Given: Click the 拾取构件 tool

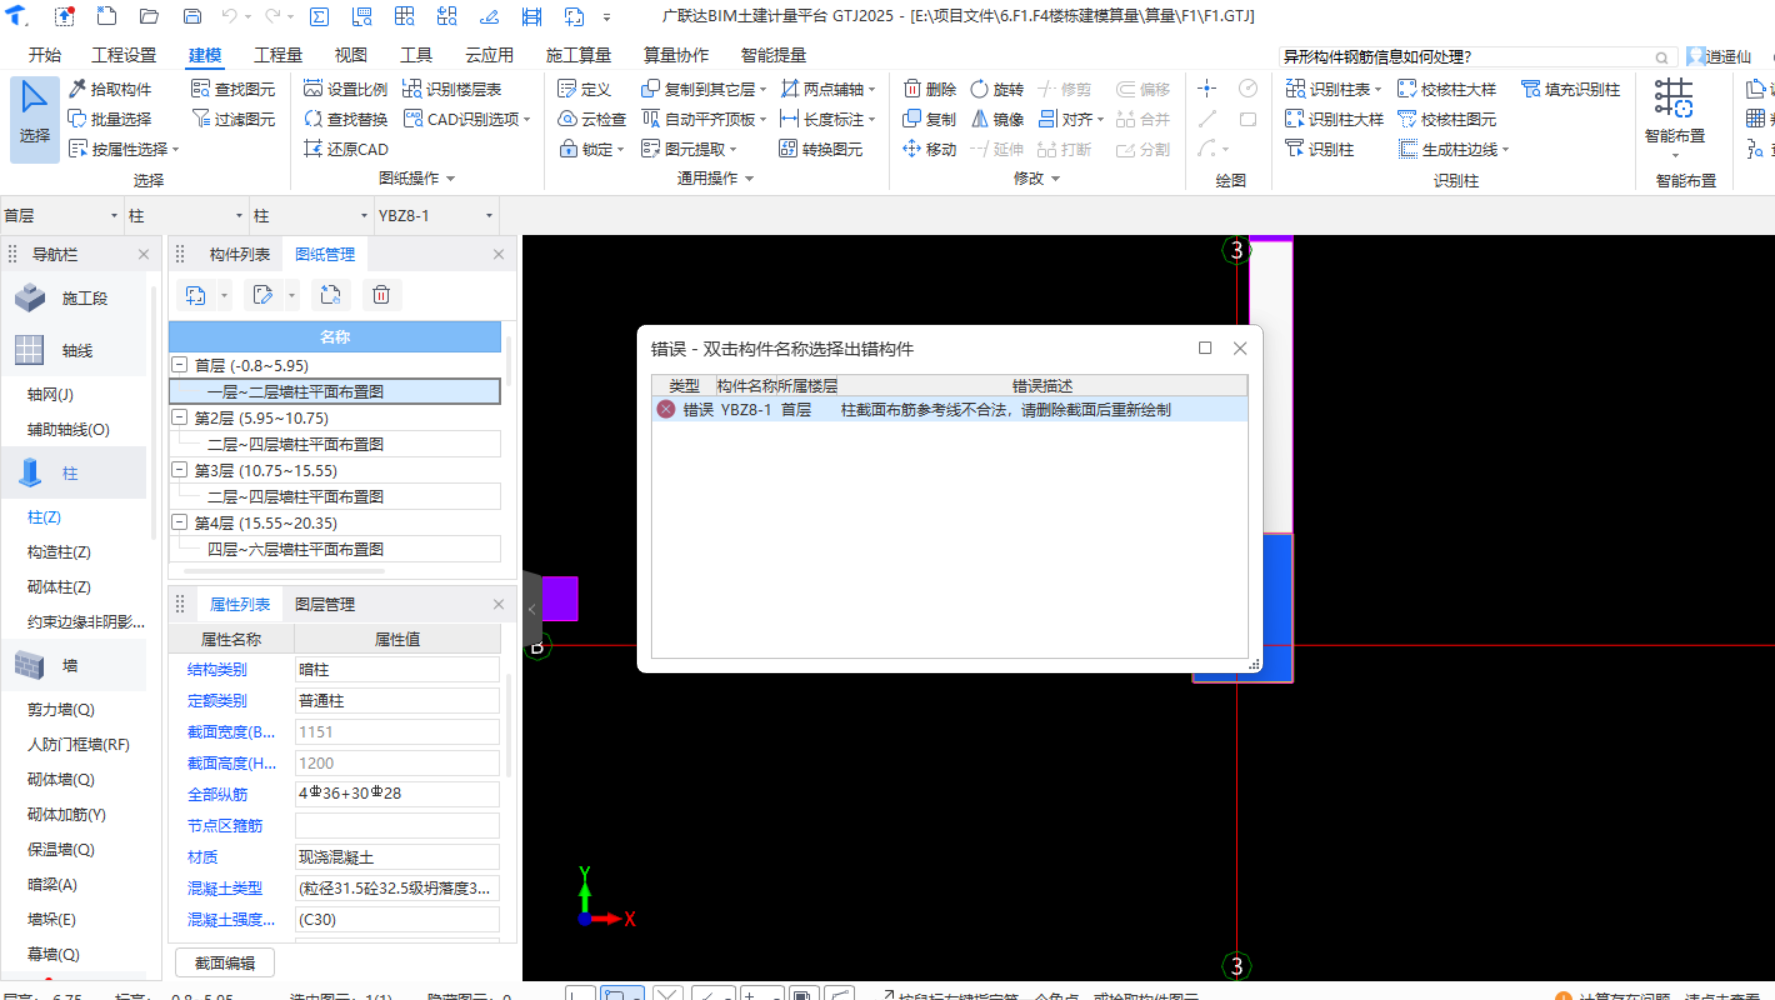Looking at the screenshot, I should [x=110, y=89].
